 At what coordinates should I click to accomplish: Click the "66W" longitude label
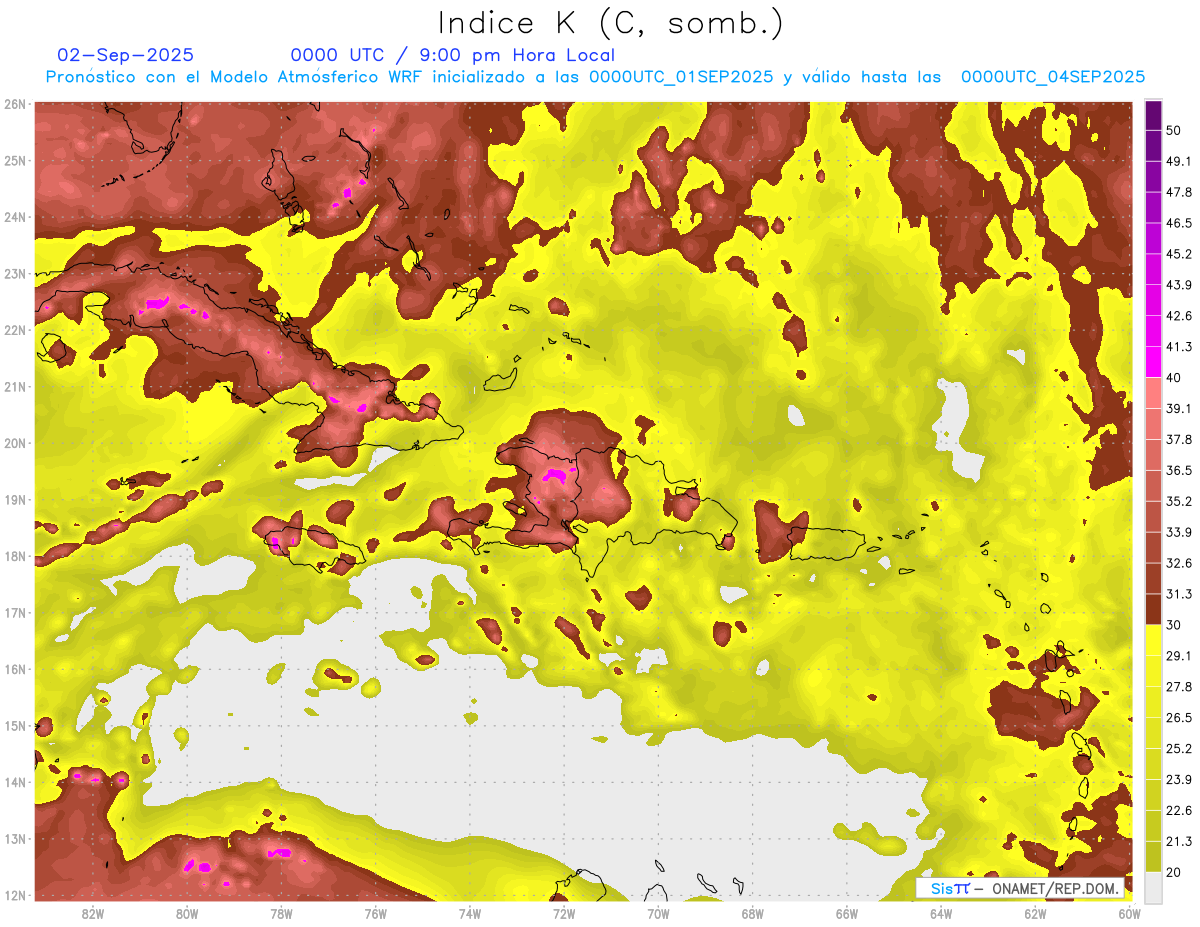click(846, 914)
